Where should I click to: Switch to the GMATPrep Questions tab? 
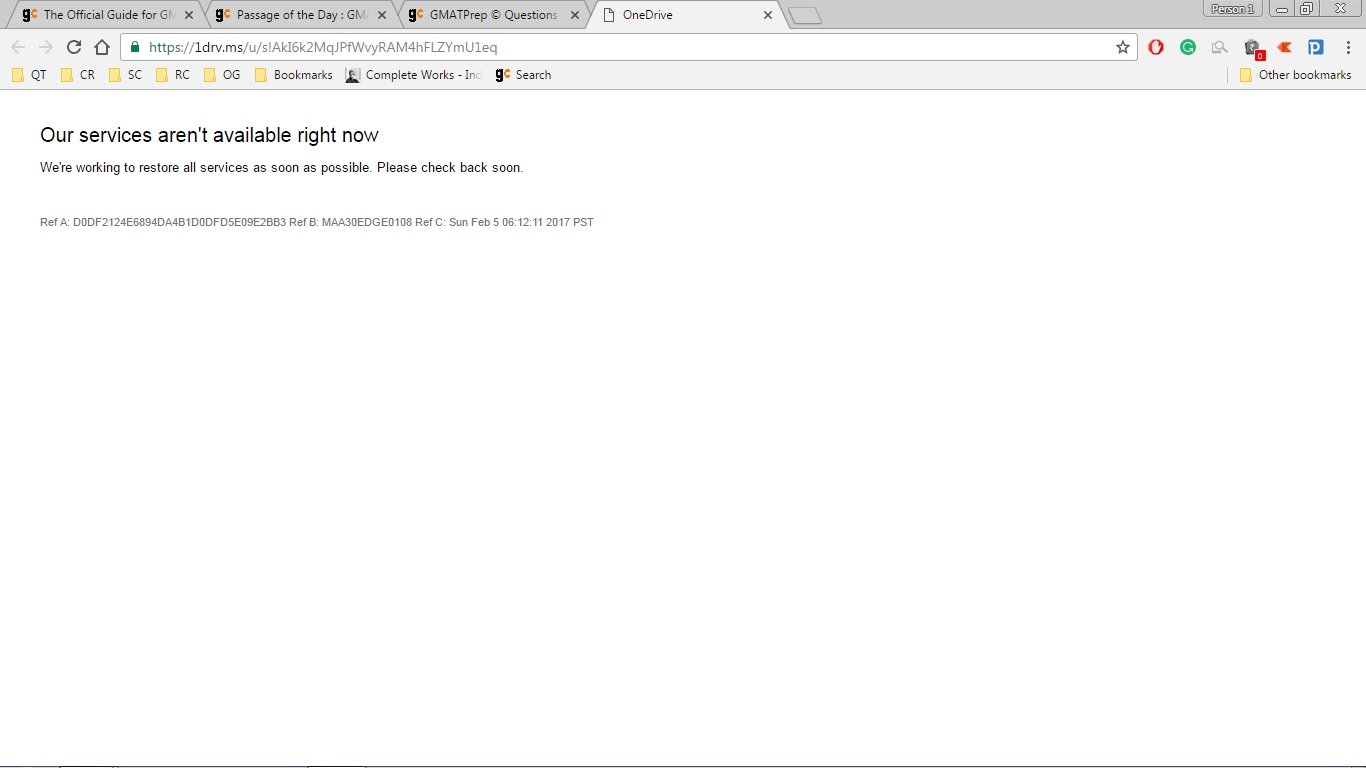[x=492, y=15]
